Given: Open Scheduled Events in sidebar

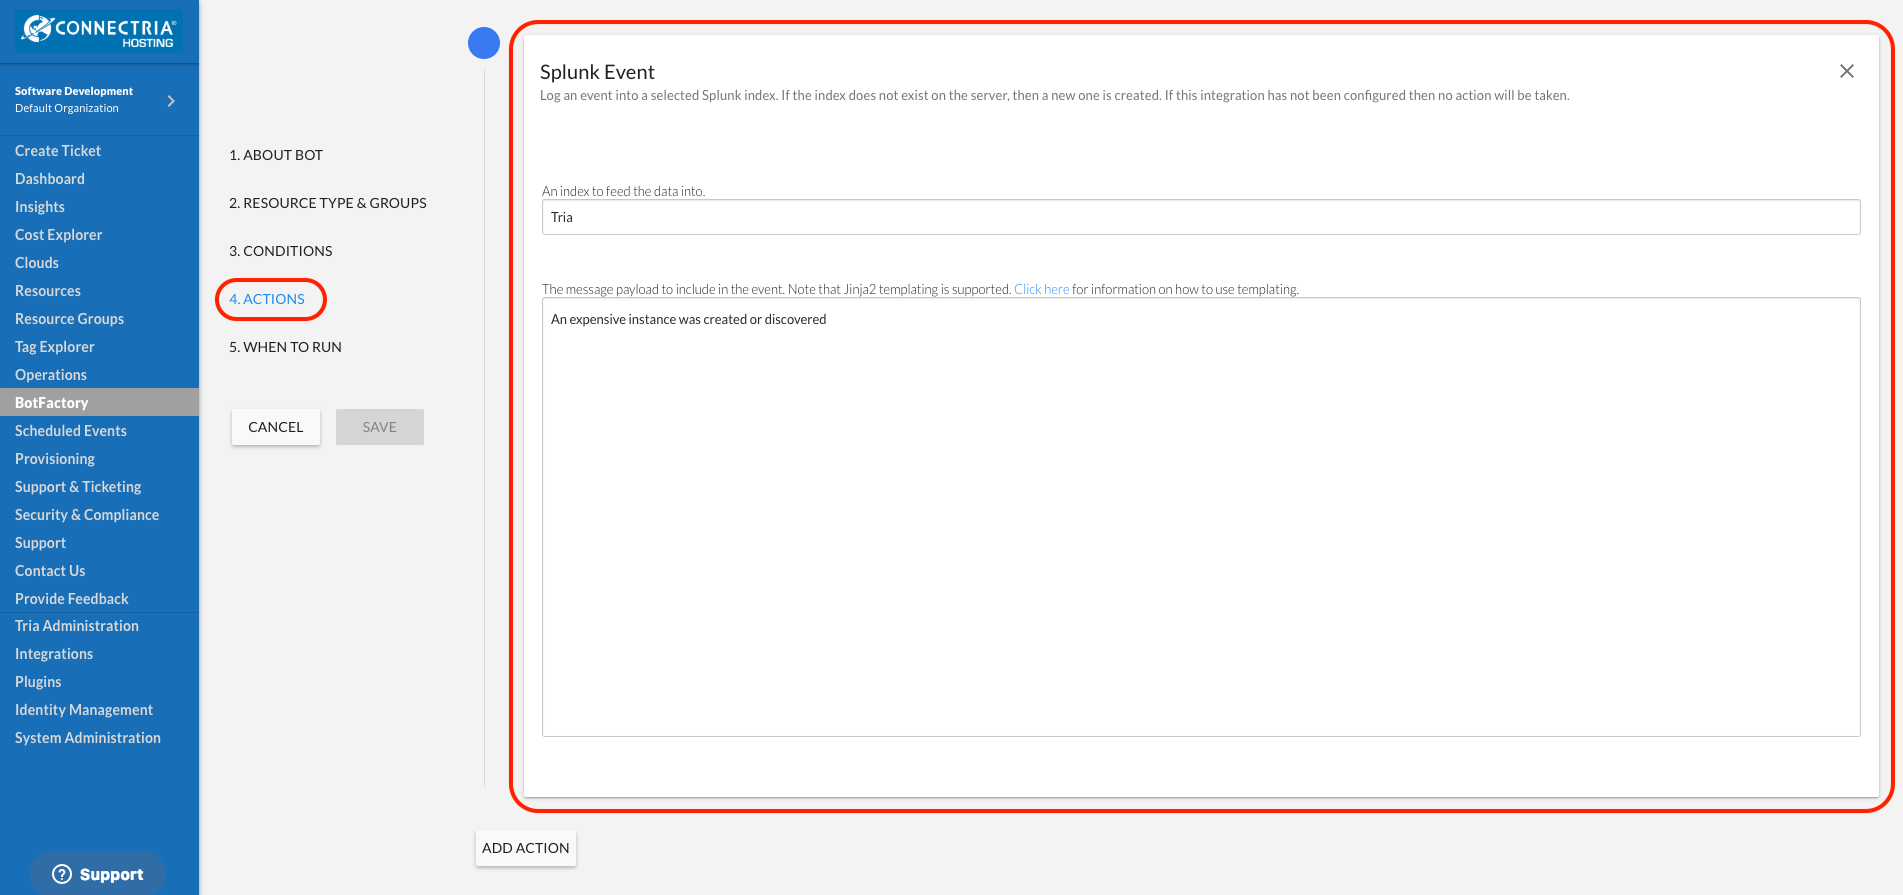Looking at the screenshot, I should click(71, 431).
